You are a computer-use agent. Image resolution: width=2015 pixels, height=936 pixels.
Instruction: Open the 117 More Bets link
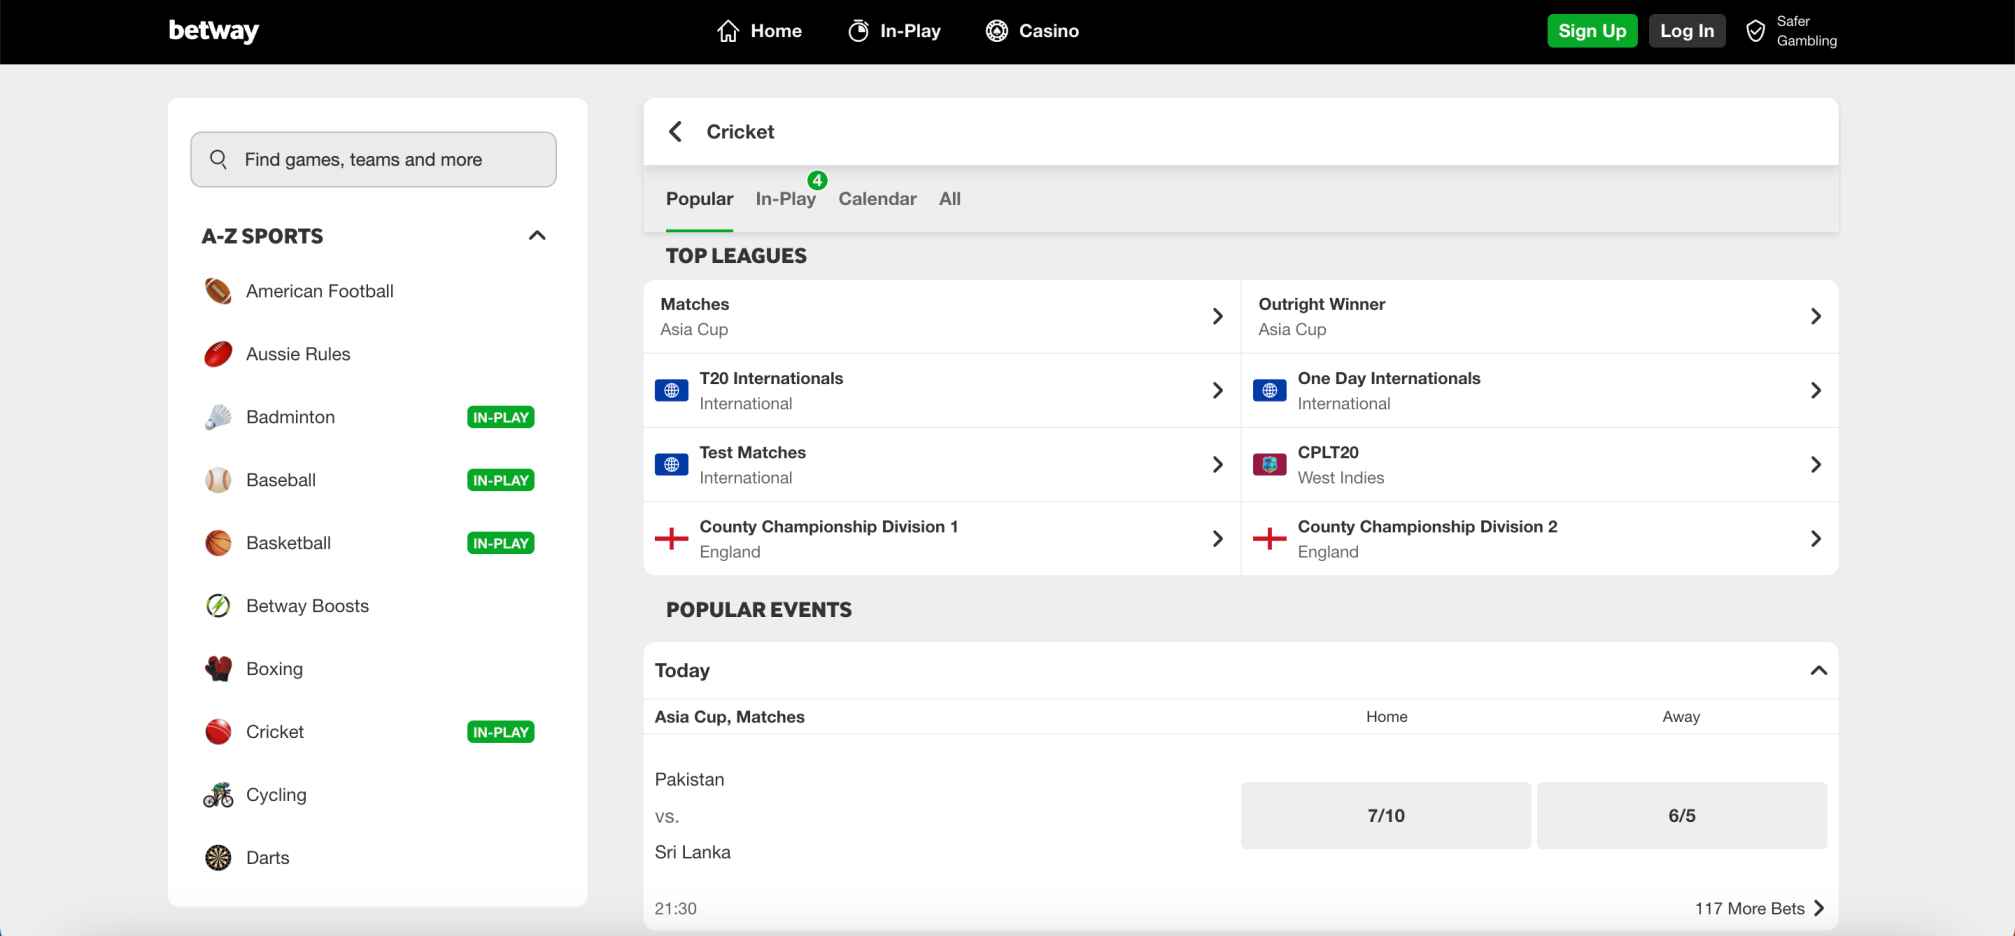tap(1759, 908)
